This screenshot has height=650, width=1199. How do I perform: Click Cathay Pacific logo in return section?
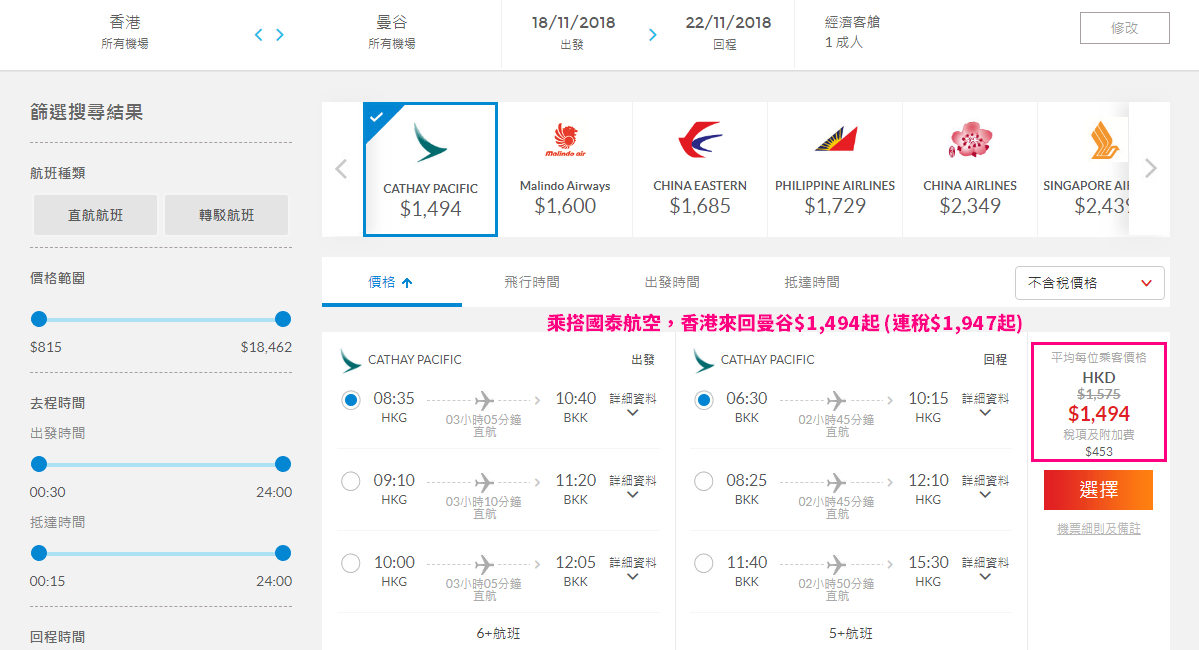(703, 360)
